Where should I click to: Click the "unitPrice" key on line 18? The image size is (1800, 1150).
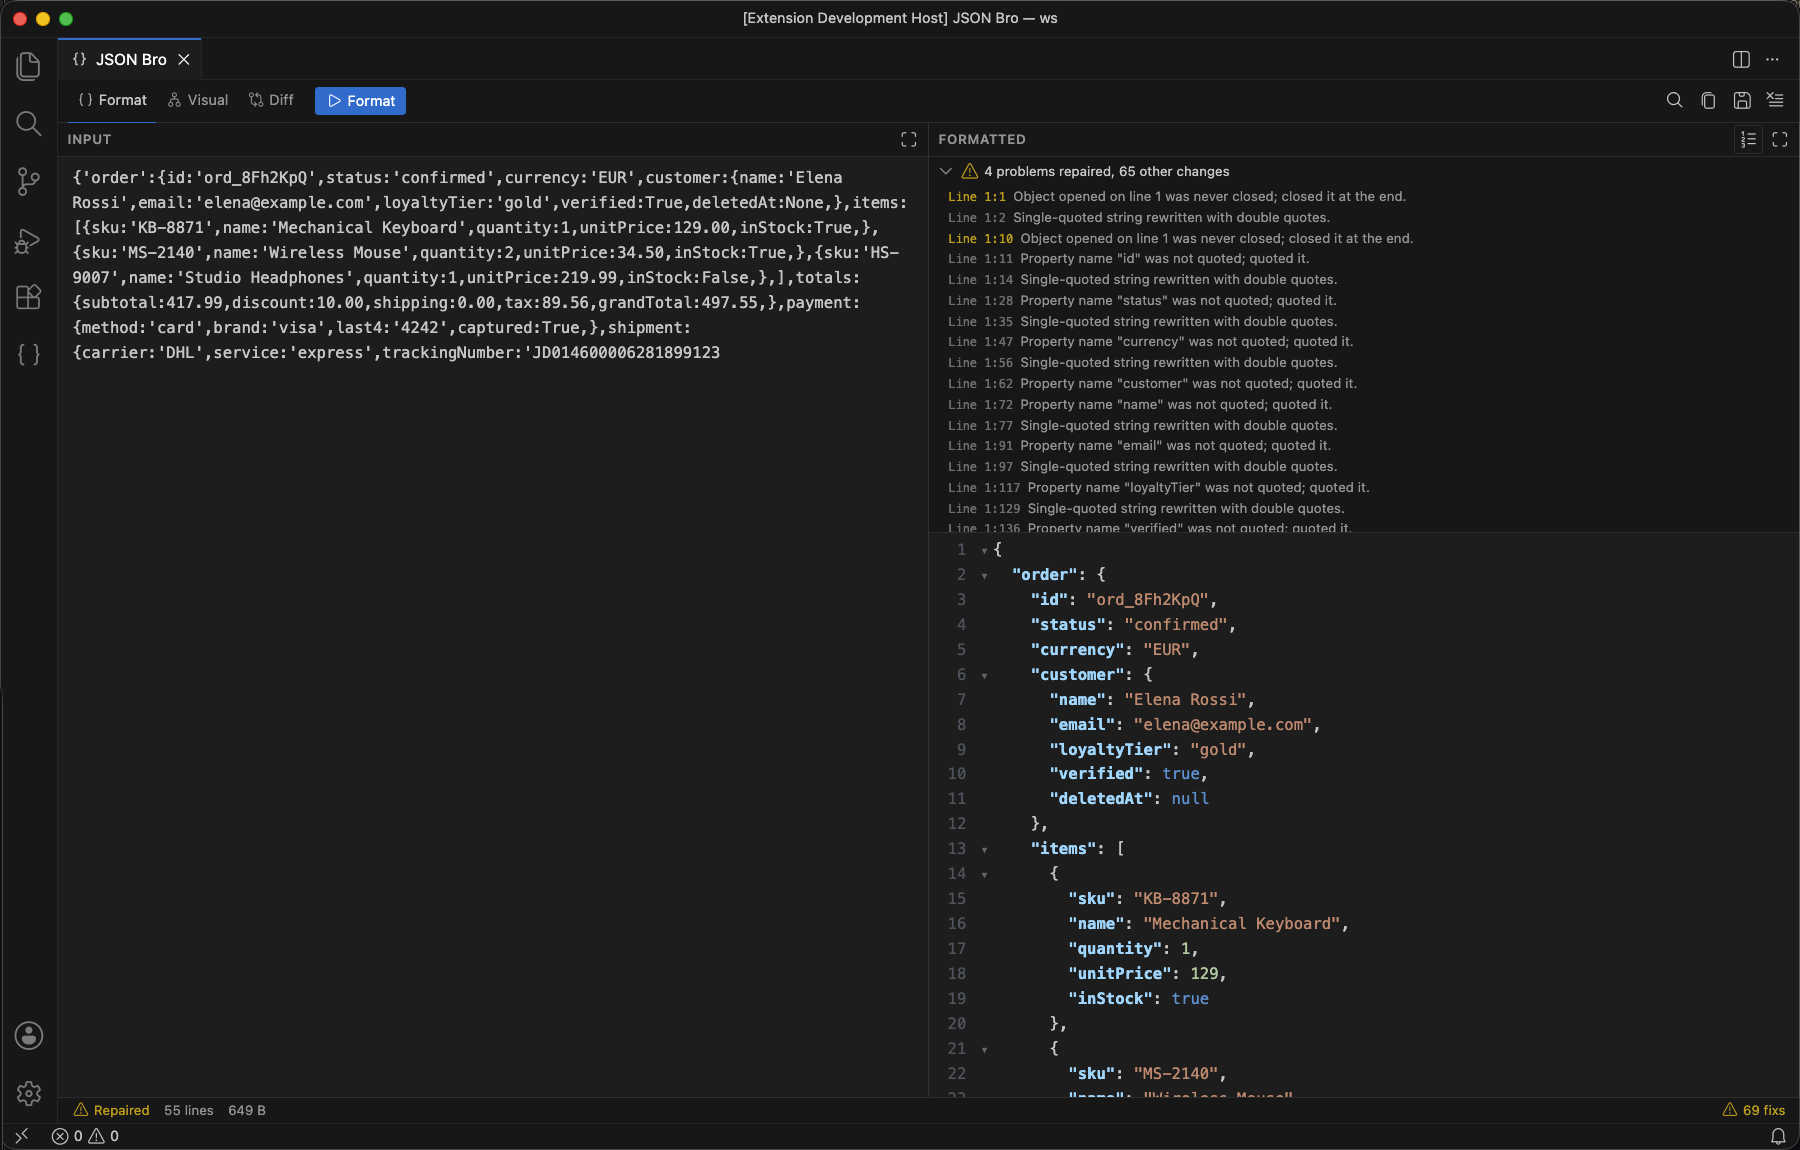1120,974
